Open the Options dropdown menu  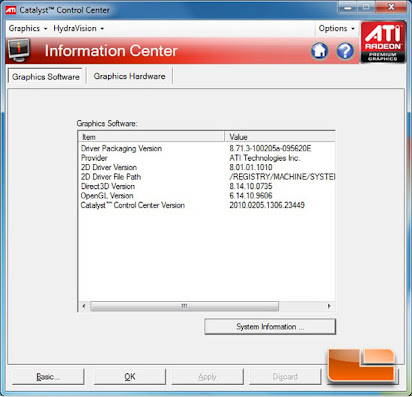tap(336, 28)
